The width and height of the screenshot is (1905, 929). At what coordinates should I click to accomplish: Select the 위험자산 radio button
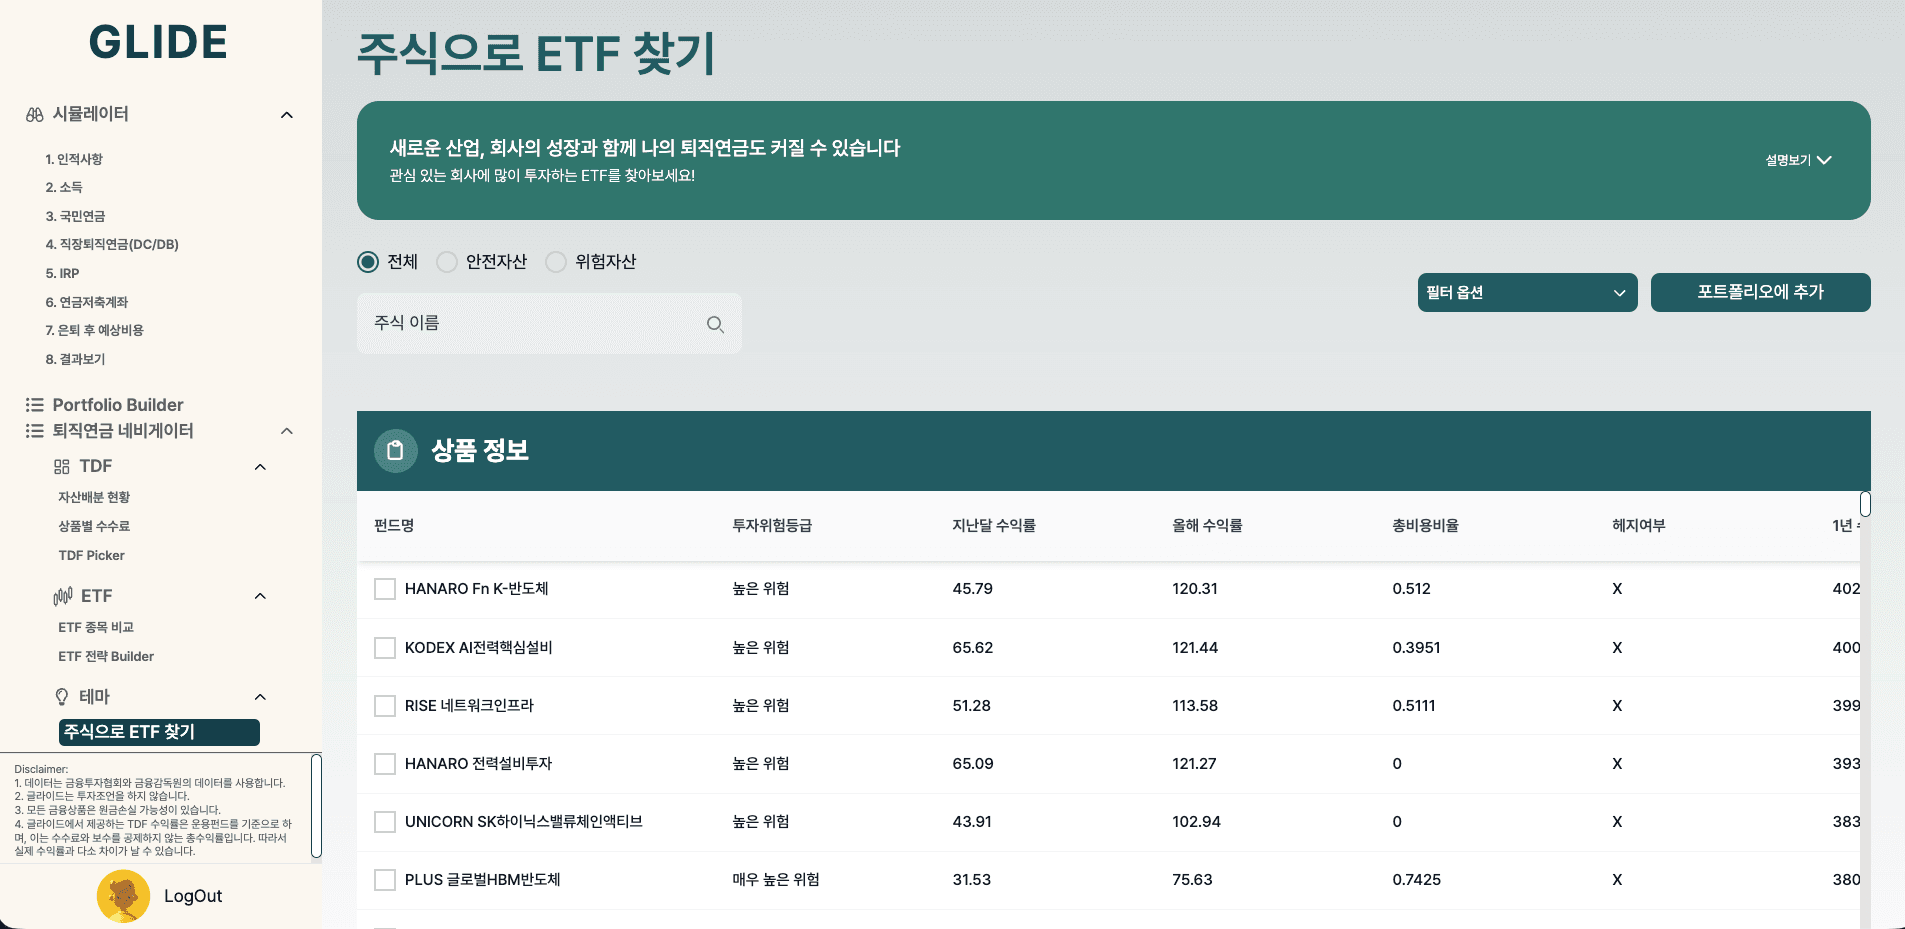[556, 262]
